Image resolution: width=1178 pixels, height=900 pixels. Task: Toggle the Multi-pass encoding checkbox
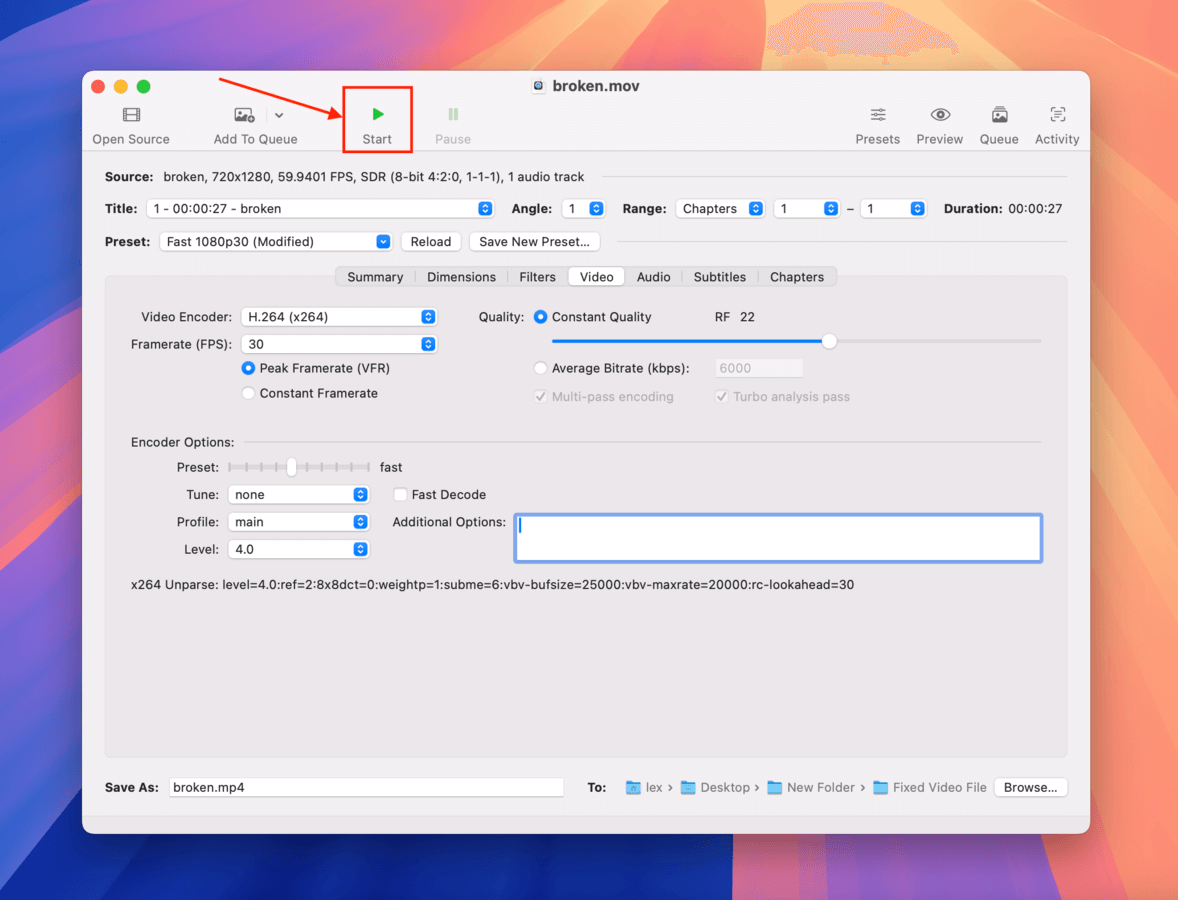pyautogui.click(x=540, y=397)
